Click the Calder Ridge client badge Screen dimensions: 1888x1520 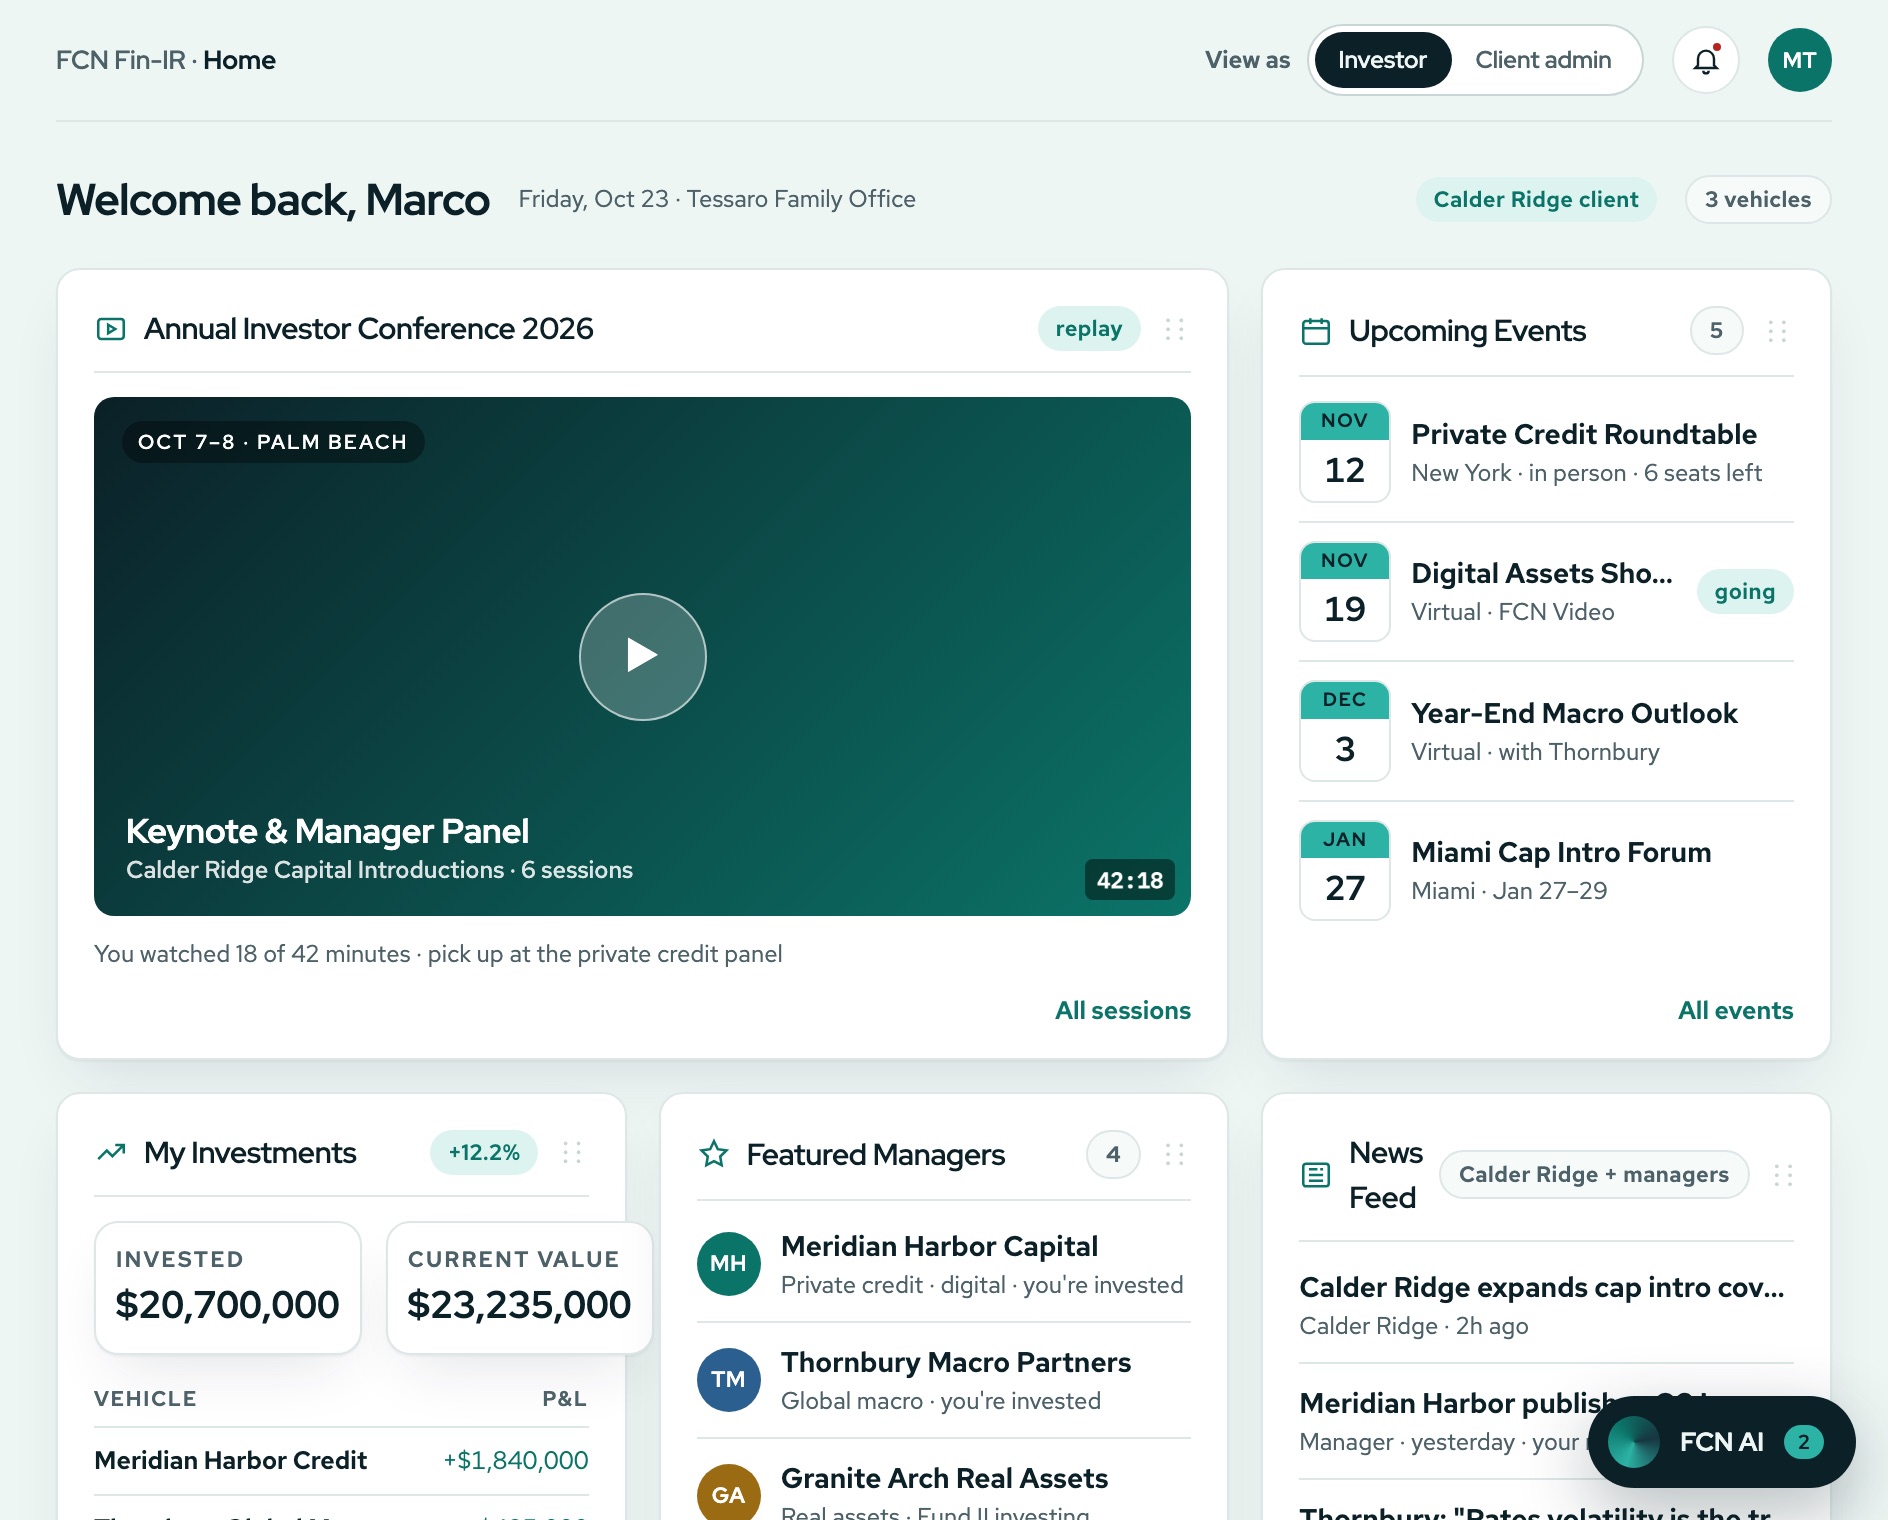click(x=1536, y=200)
